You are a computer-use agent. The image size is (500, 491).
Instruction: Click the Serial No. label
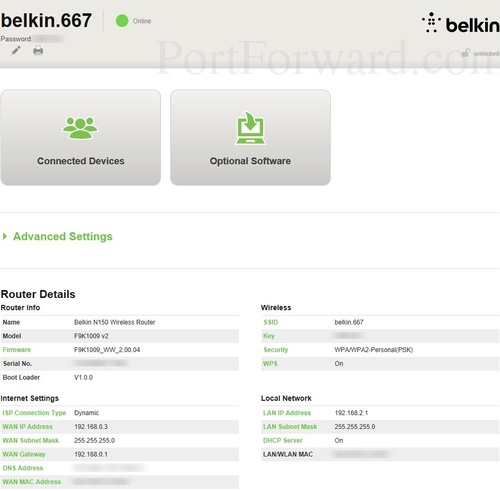click(x=17, y=363)
